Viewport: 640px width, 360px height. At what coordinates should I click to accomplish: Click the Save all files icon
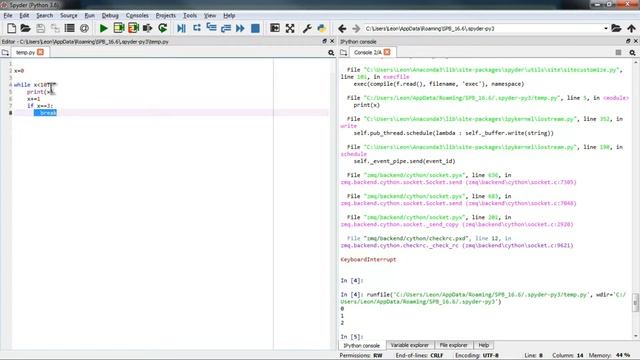click(x=55, y=28)
